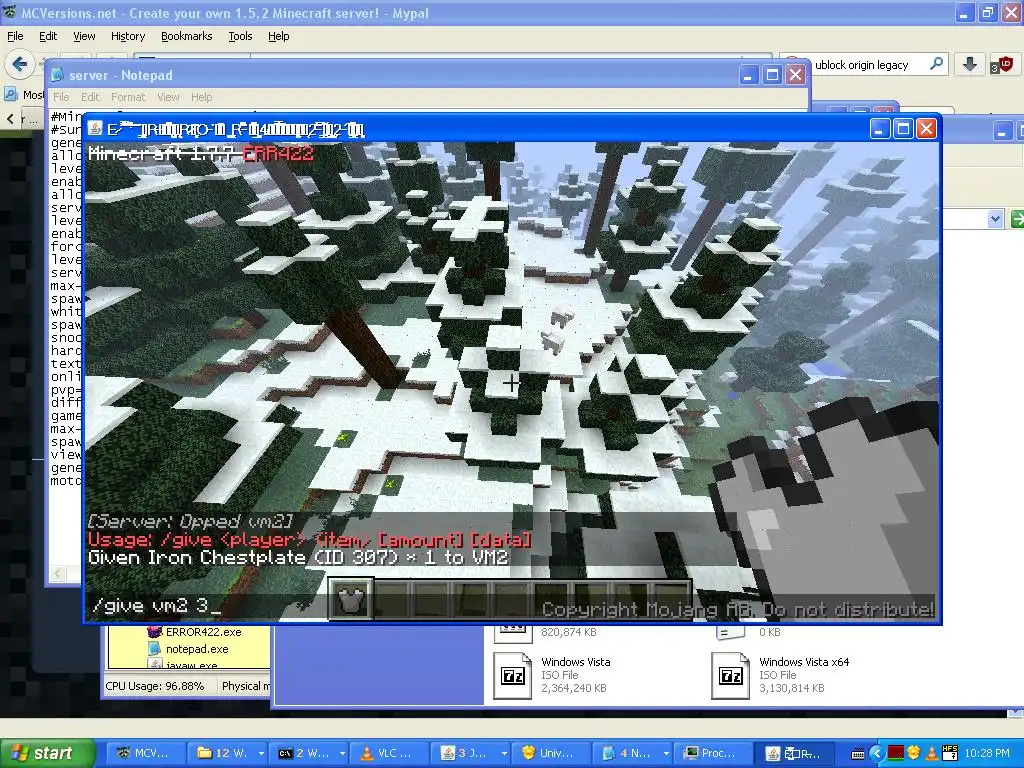Click the 3,130,814 KB file size text
The image size is (1024, 768).
point(792,688)
